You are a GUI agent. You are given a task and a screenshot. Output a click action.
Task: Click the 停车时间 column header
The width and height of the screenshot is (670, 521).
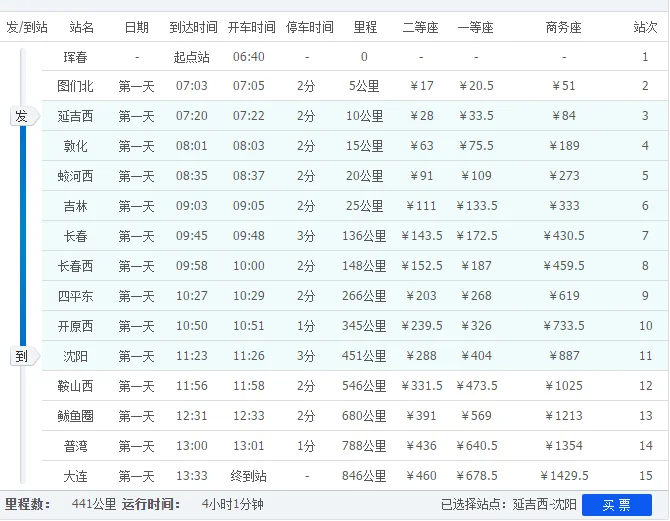(x=309, y=27)
